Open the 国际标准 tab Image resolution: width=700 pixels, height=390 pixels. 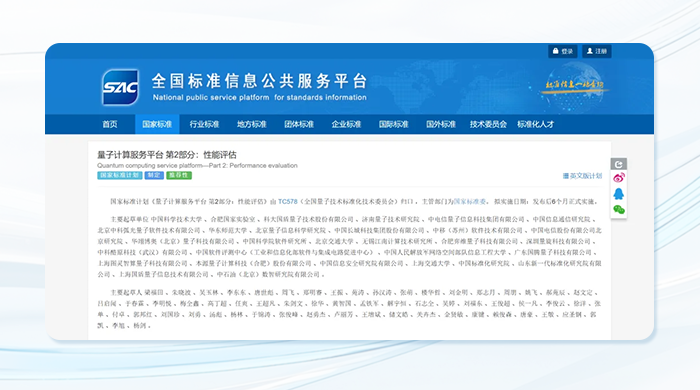coord(393,124)
